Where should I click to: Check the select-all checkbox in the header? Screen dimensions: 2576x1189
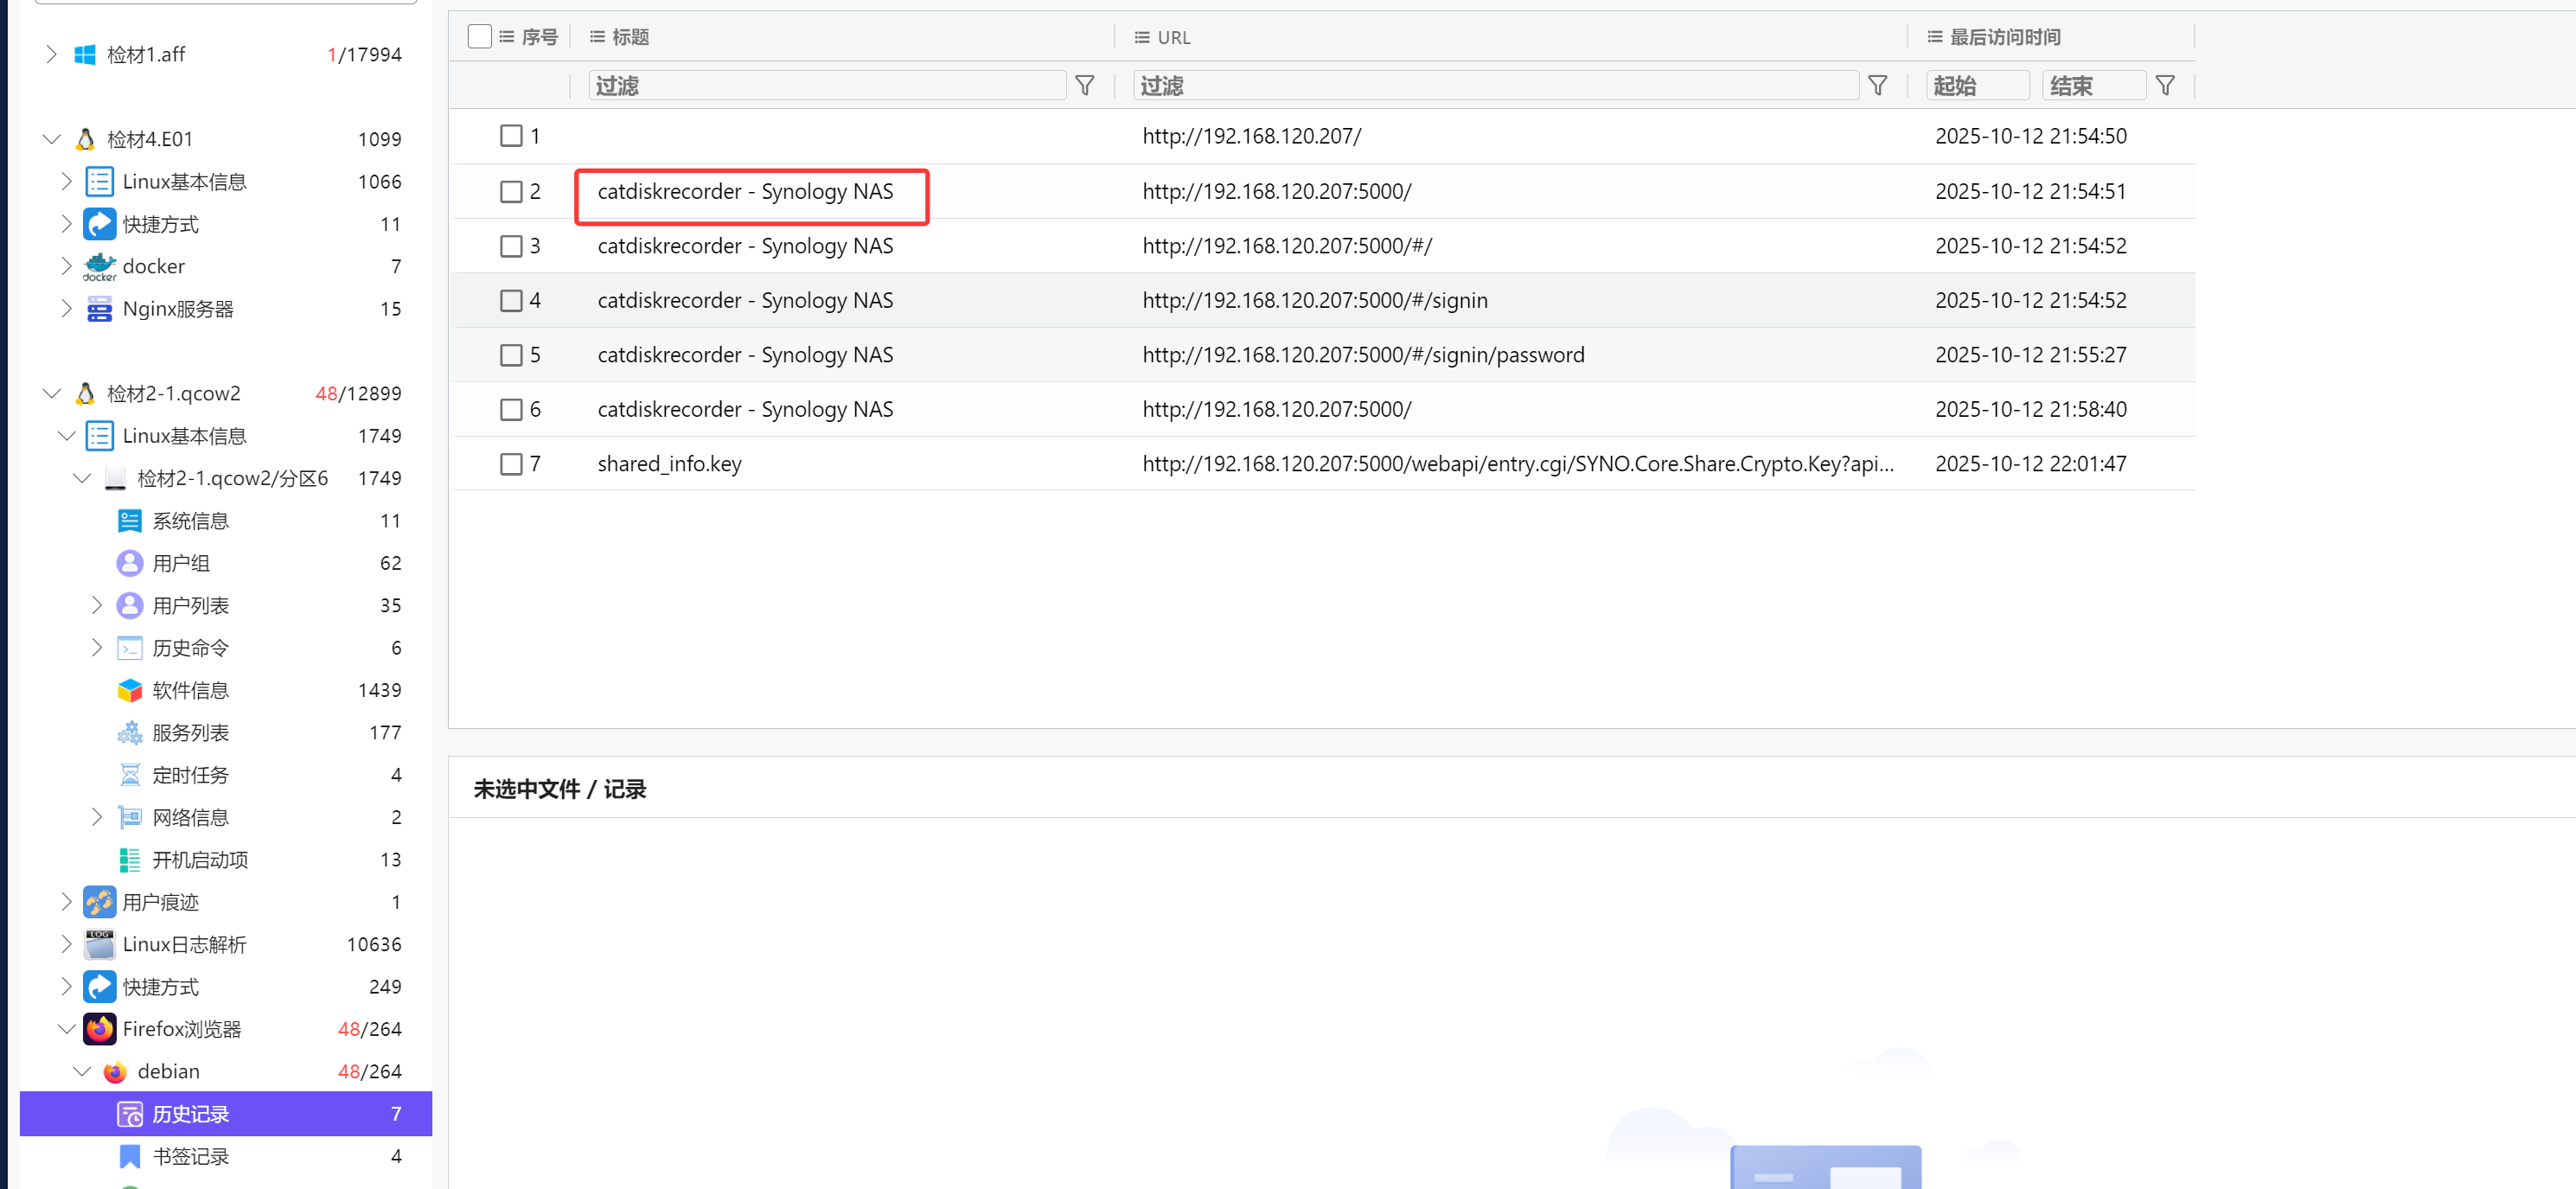click(x=479, y=37)
